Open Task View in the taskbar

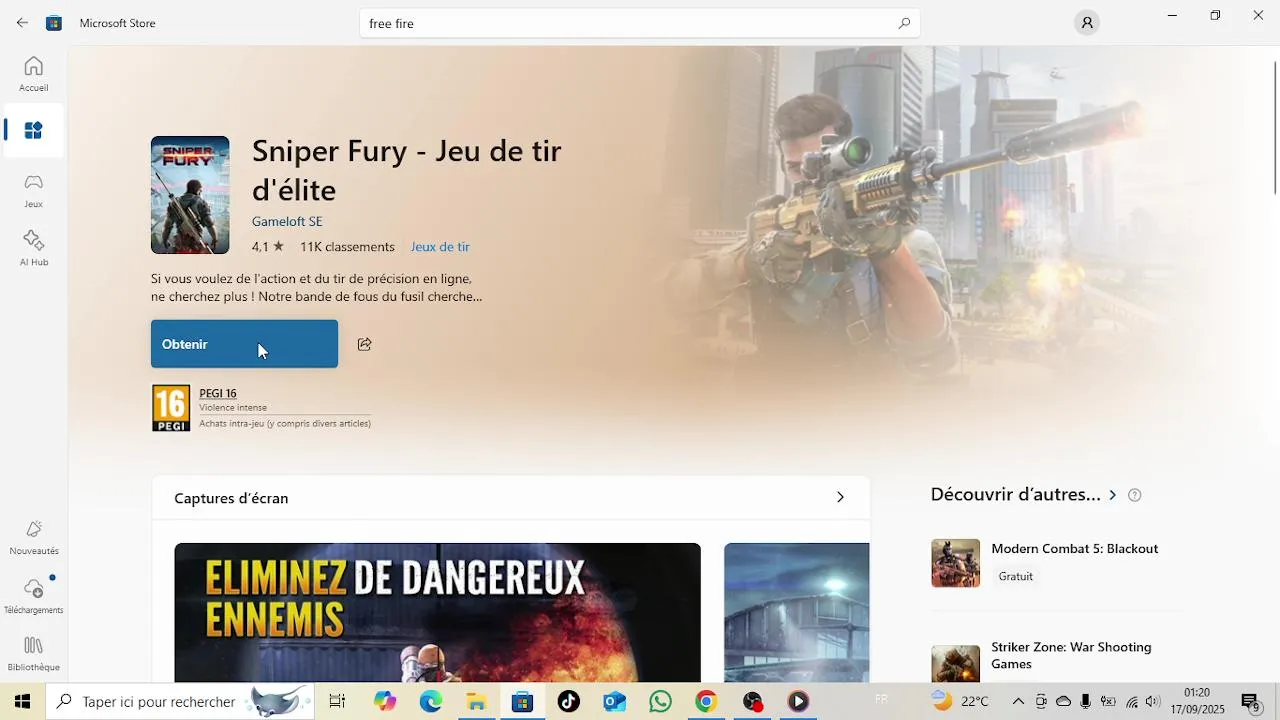pos(337,701)
